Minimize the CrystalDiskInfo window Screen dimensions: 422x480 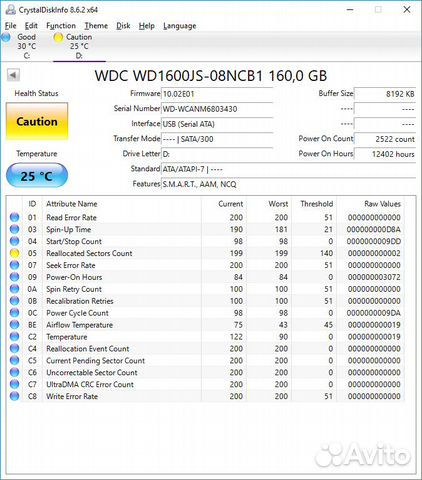pyautogui.click(x=350, y=10)
